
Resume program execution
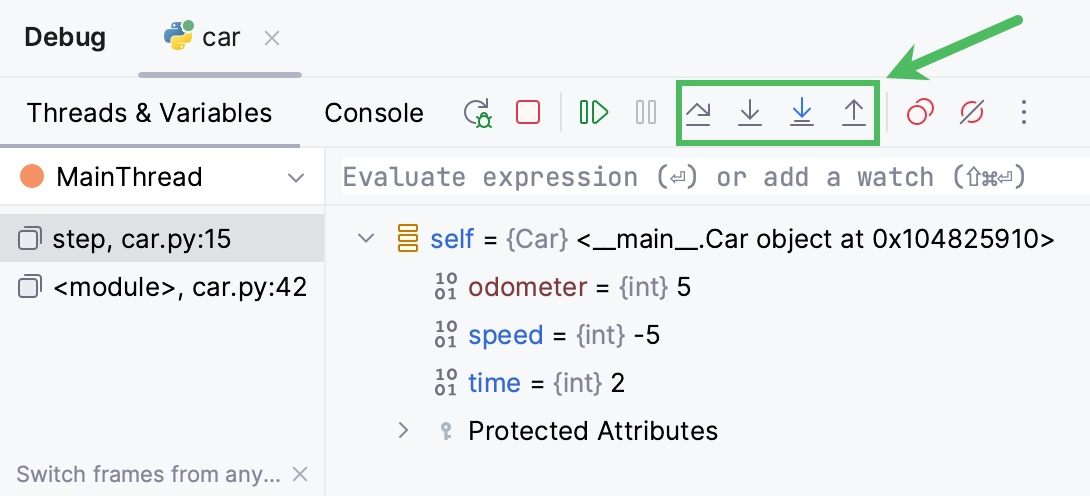click(x=594, y=113)
